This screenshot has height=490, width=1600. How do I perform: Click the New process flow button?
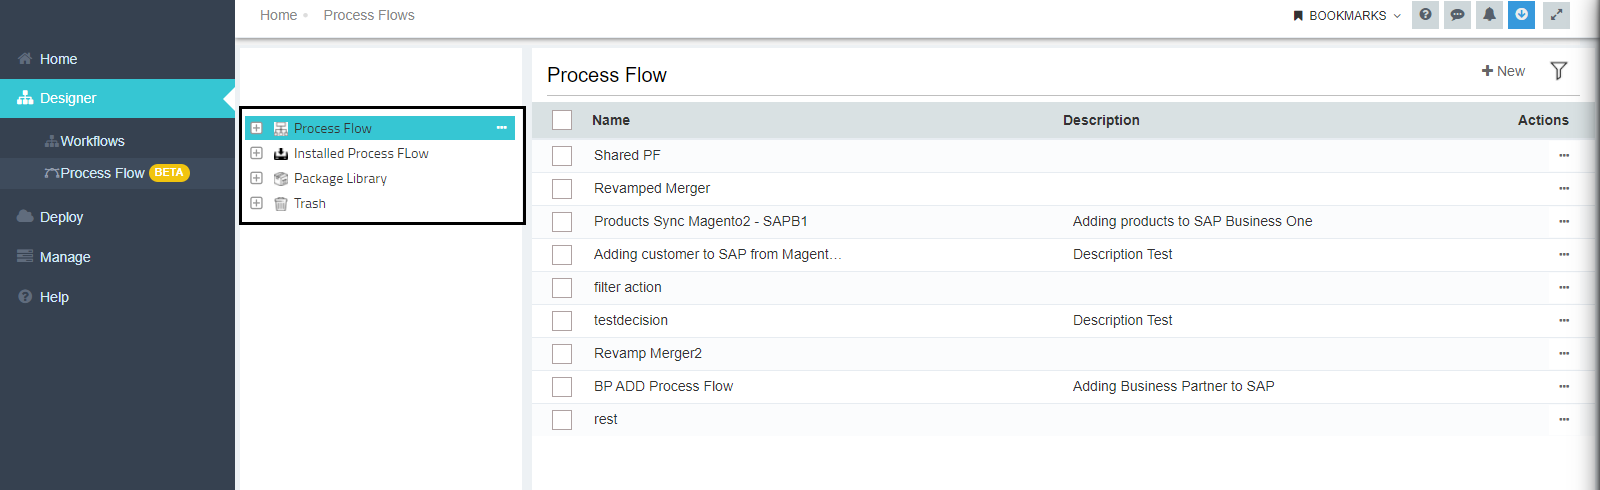pos(1503,71)
